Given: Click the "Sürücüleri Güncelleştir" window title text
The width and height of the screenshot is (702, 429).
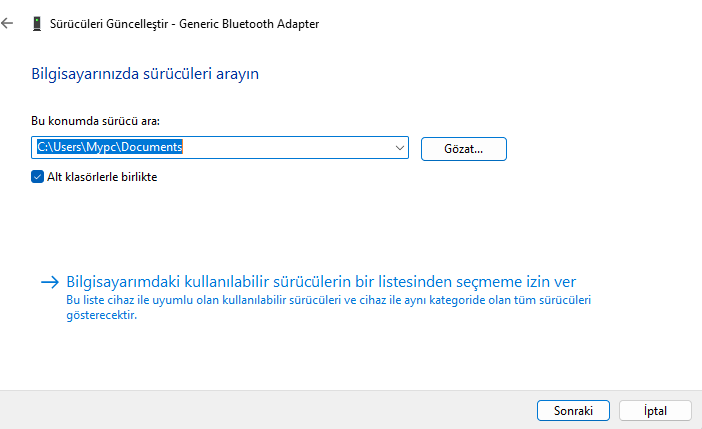Looking at the screenshot, I should click(110, 22).
